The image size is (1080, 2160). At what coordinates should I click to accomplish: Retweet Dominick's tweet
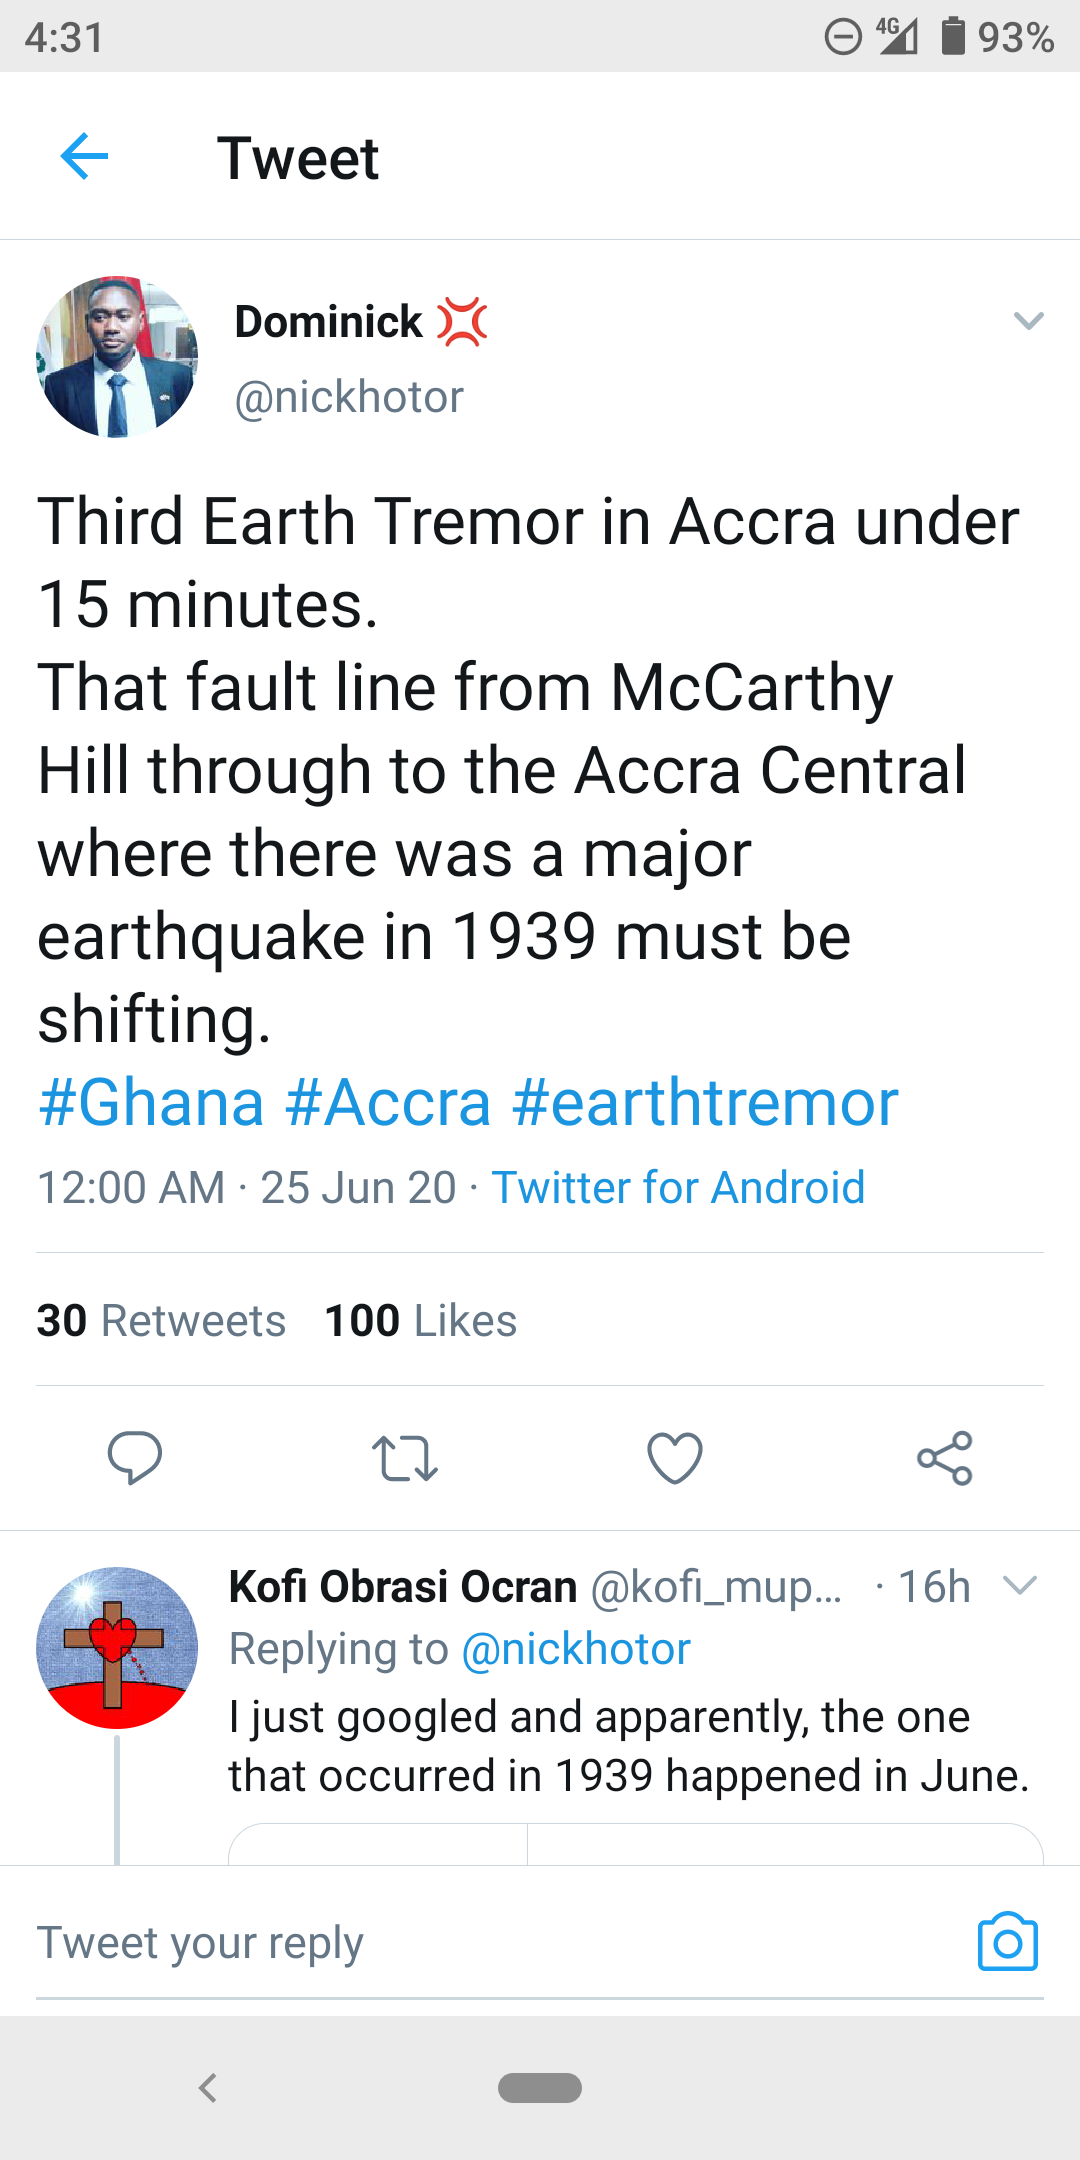point(404,1457)
